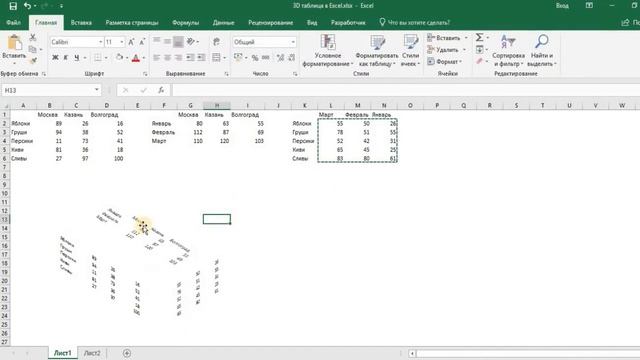Image resolution: width=640 pixels, height=360 pixels.
Task: Switch to the Вставка tab
Action: pyautogui.click(x=81, y=23)
